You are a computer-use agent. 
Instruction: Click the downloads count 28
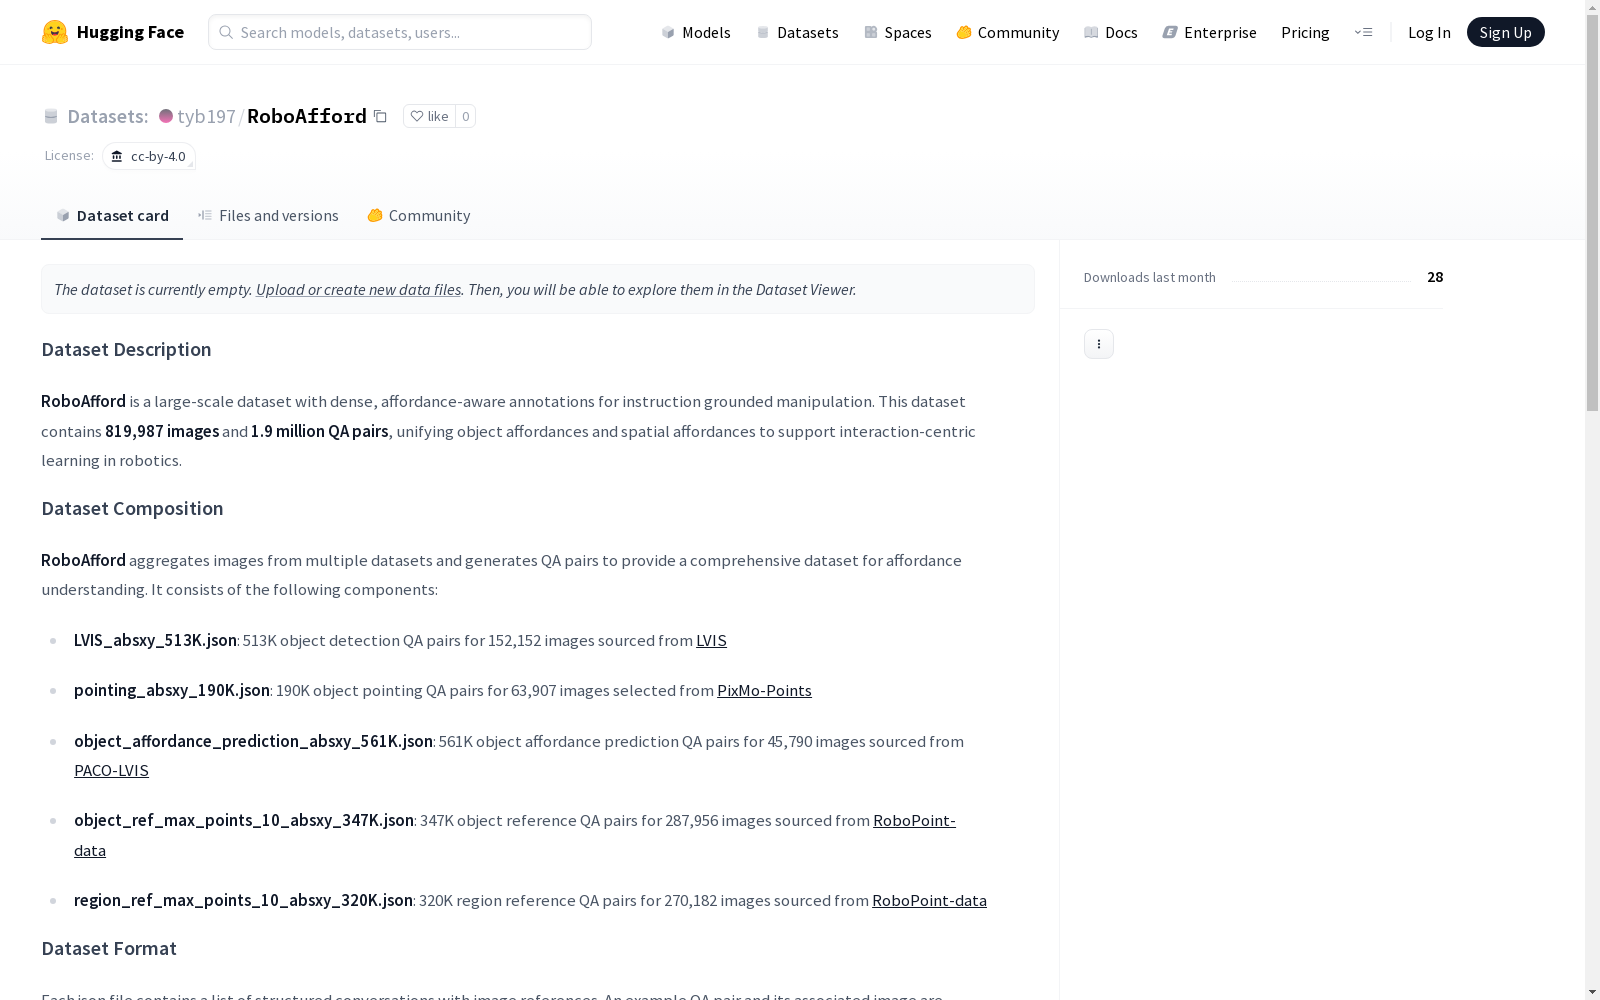(x=1435, y=277)
